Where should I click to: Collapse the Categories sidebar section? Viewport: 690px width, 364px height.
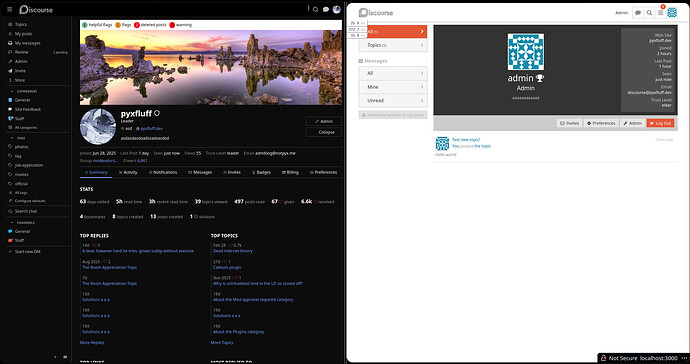click(24, 92)
